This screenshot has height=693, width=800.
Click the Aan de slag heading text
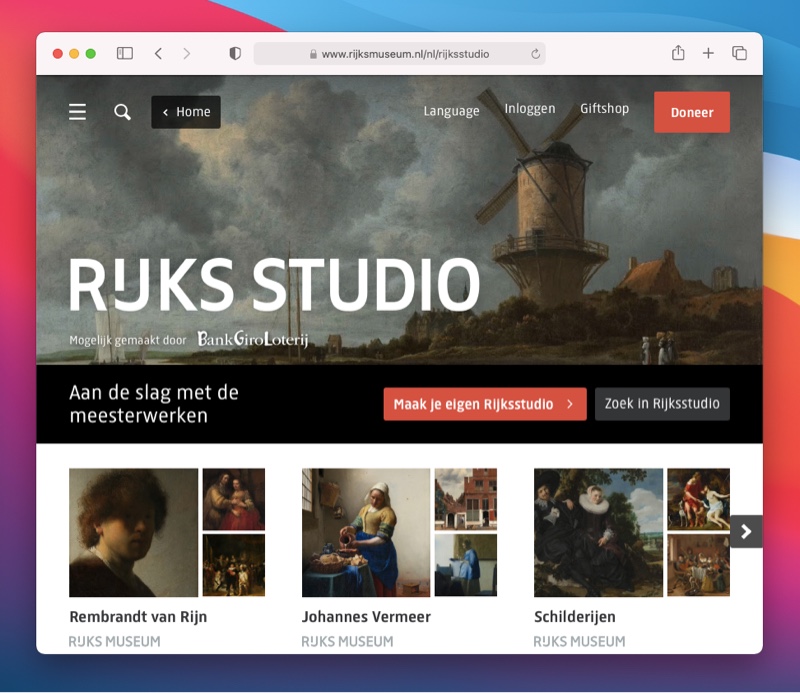(154, 404)
